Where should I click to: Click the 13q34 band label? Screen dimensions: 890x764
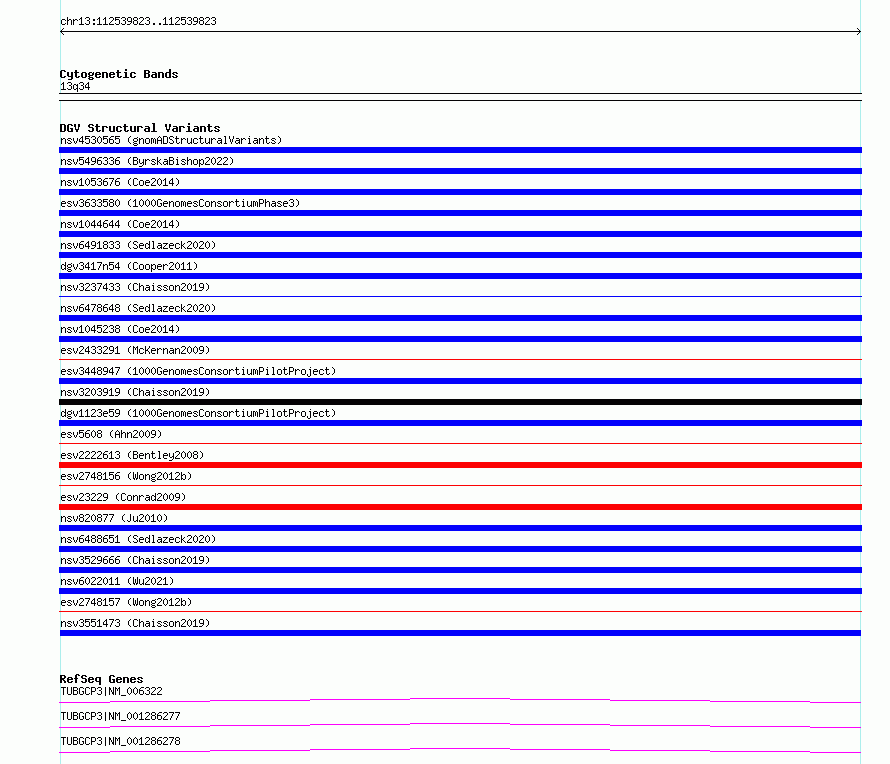tap(75, 86)
